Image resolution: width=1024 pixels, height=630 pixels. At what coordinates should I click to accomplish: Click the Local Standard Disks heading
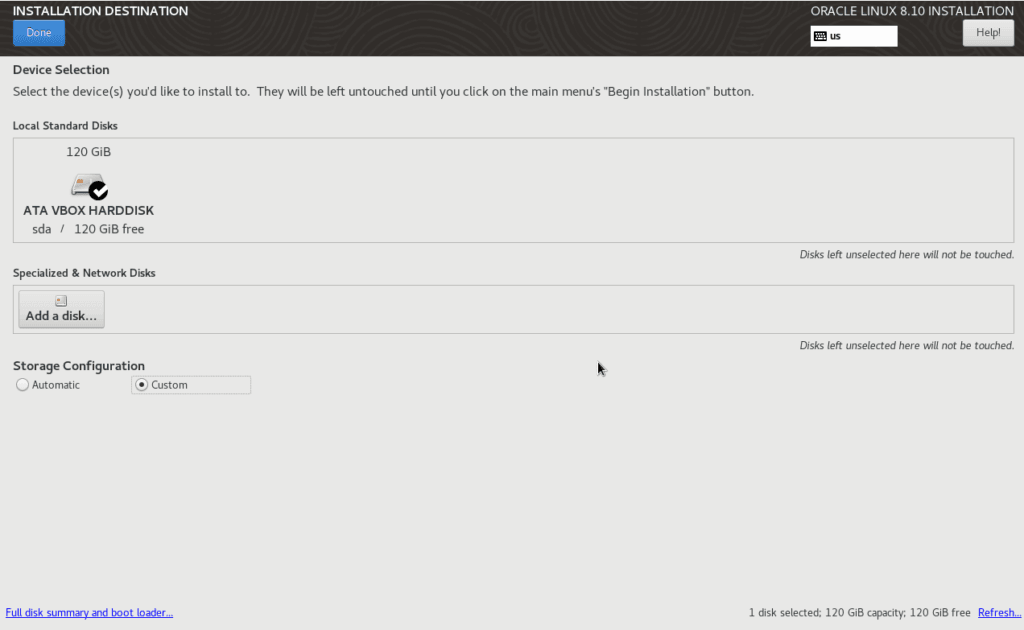[x=65, y=125]
